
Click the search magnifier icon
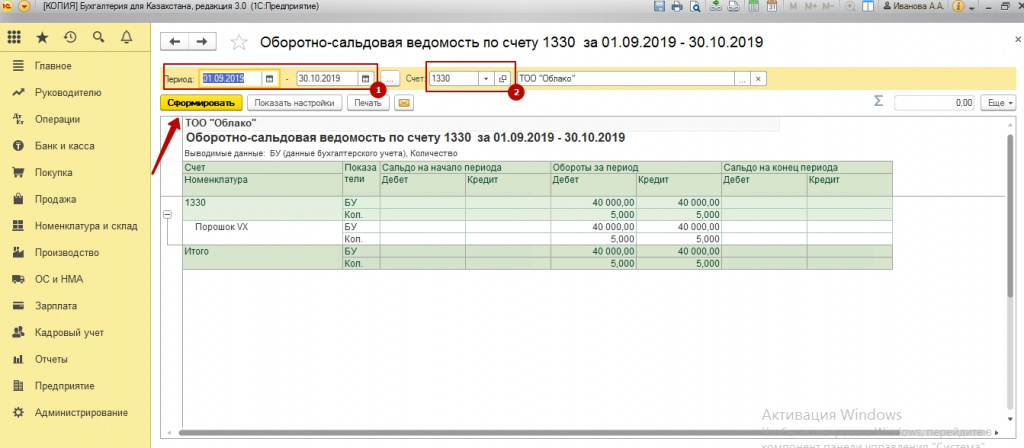point(98,38)
